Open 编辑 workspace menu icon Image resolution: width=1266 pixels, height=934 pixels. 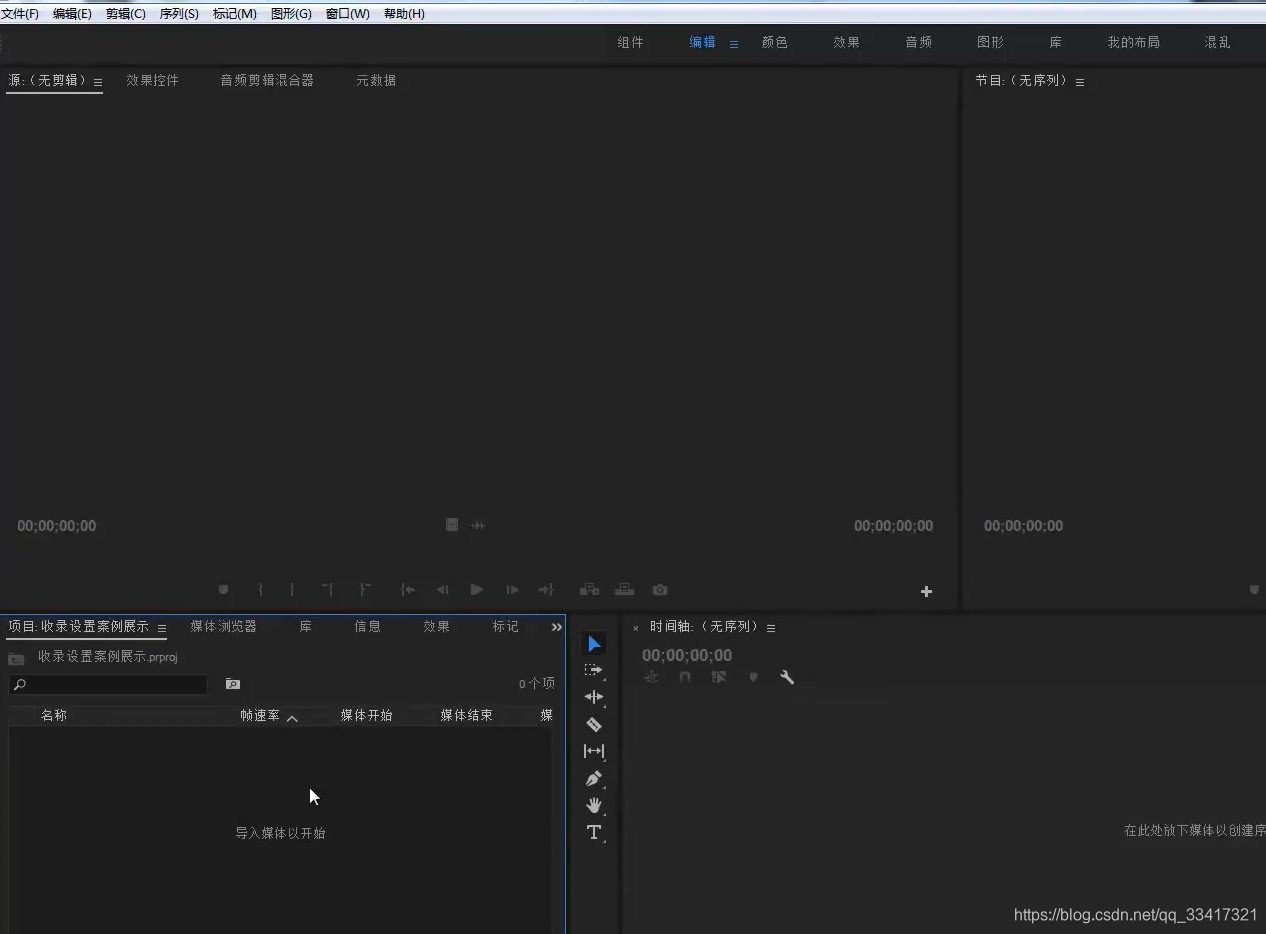click(734, 44)
